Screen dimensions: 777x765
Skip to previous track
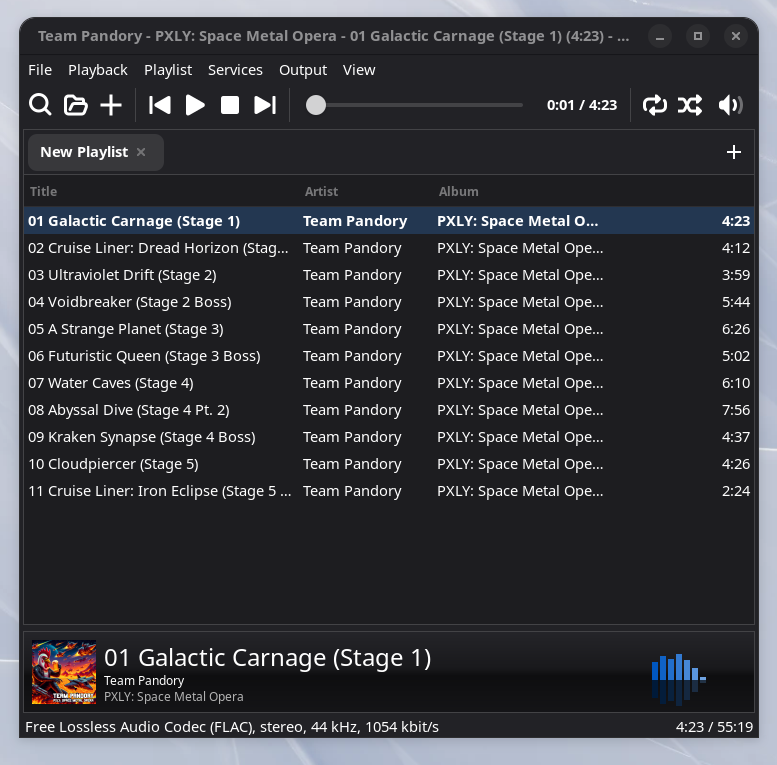(160, 105)
